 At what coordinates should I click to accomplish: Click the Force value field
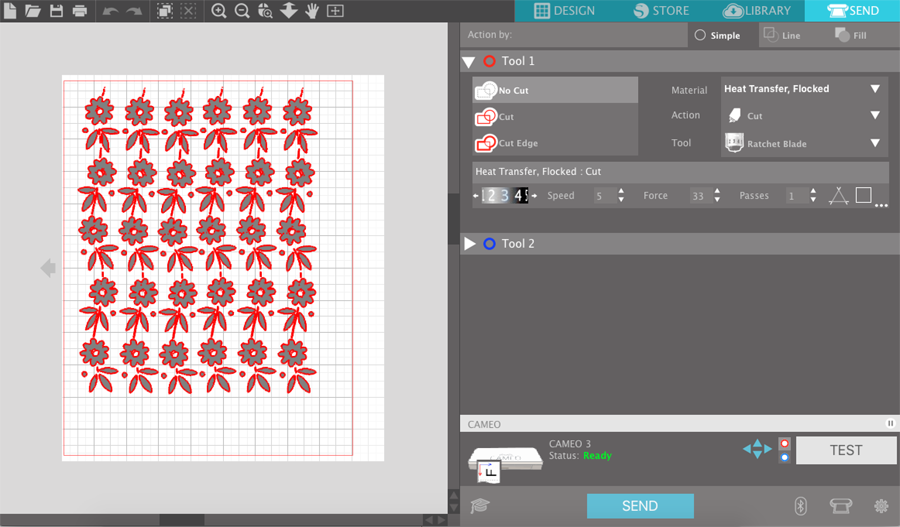point(700,196)
